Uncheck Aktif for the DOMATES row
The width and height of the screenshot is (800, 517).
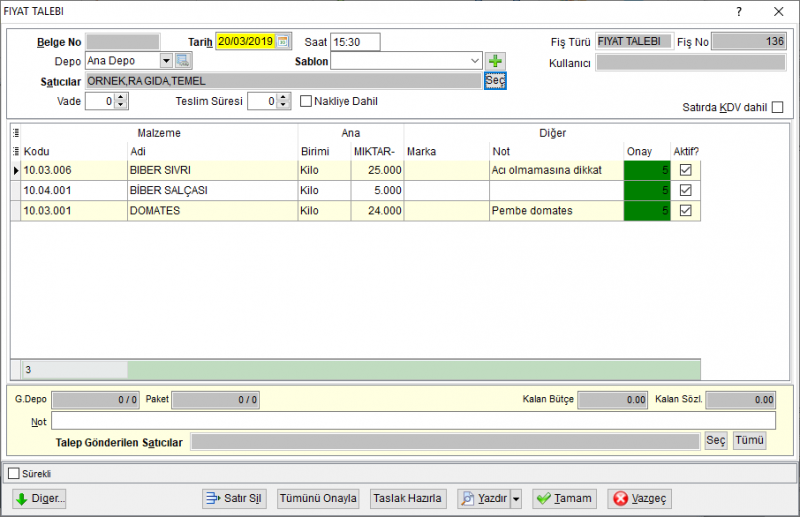point(685,210)
